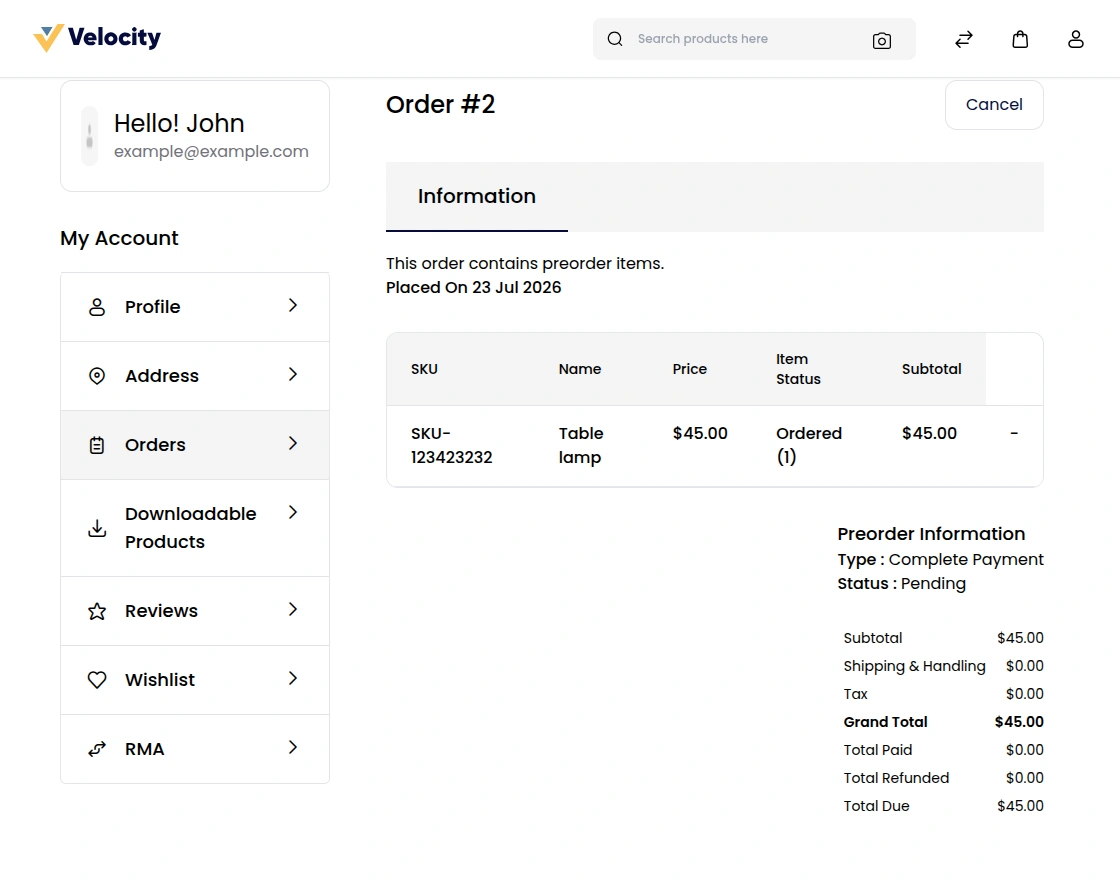
Task: Expand the RMA chevron arrow
Action: tap(293, 747)
